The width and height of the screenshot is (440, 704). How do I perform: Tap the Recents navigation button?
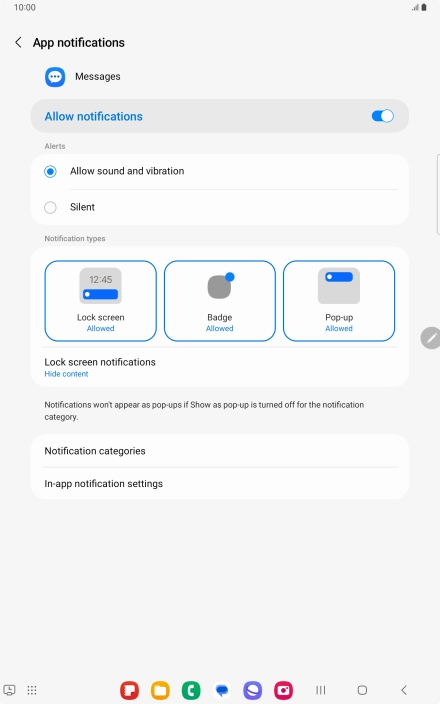[x=321, y=690]
